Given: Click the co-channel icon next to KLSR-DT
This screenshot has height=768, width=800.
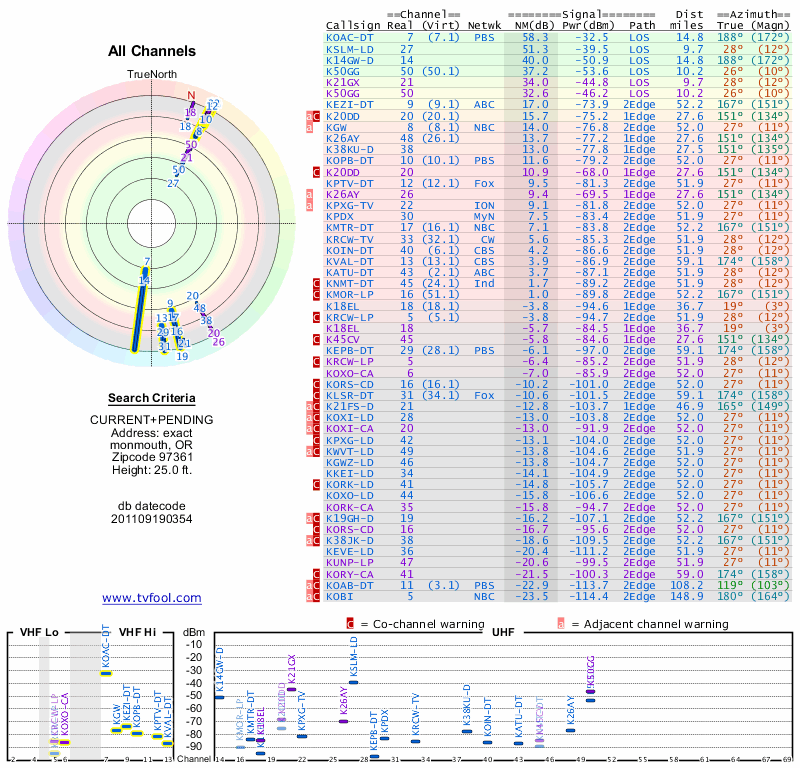Looking at the screenshot, I should (x=317, y=395).
